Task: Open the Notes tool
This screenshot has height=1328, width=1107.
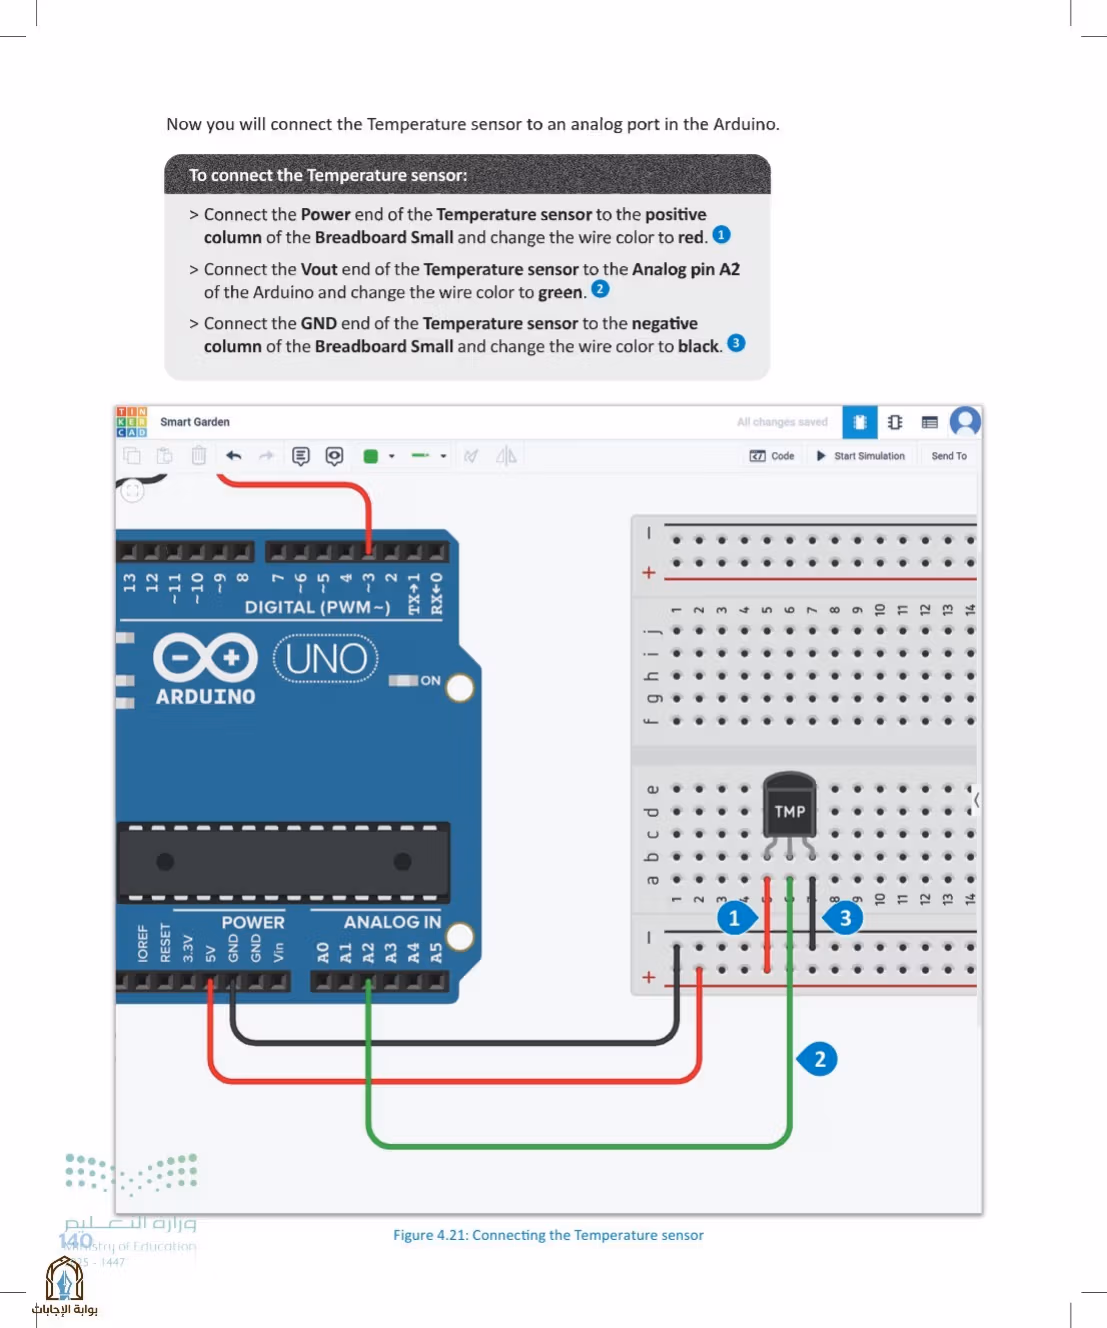Action: point(301,456)
